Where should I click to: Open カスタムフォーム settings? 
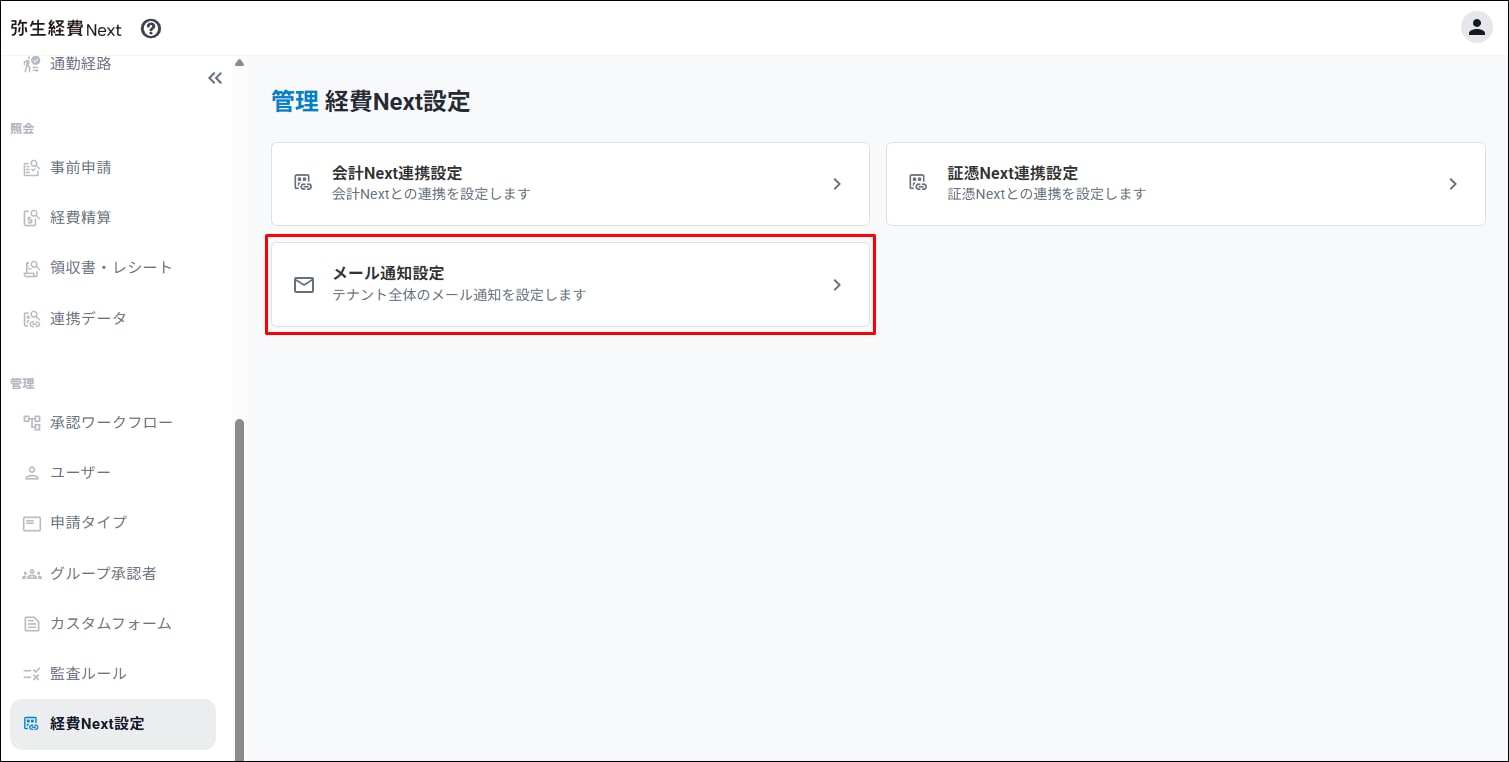pos(111,623)
